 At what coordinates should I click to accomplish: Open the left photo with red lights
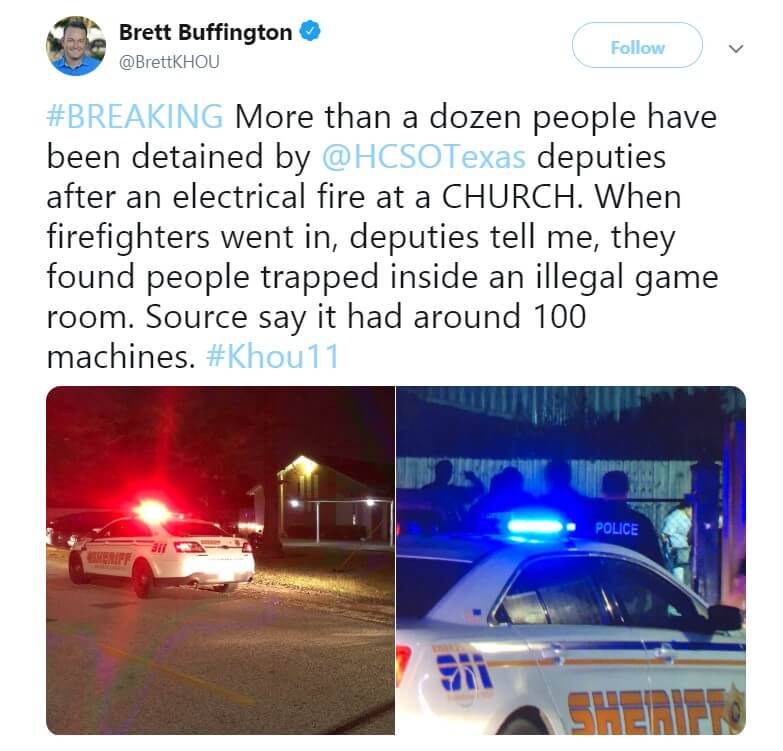click(220, 560)
